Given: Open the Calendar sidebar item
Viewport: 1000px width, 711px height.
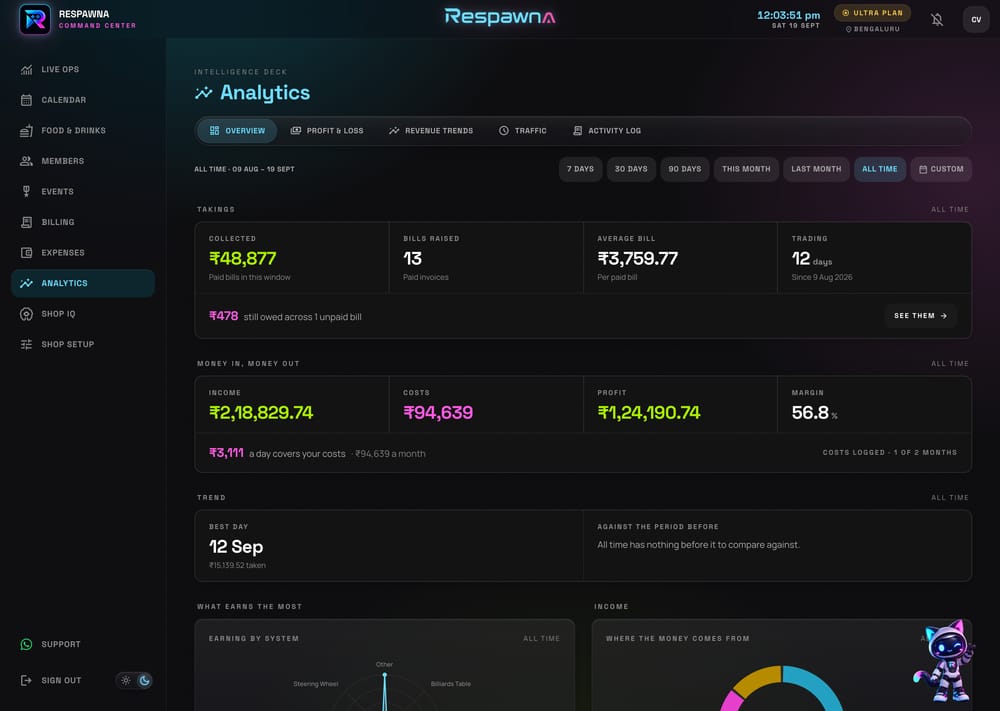Looking at the screenshot, I should pyautogui.click(x=83, y=100).
